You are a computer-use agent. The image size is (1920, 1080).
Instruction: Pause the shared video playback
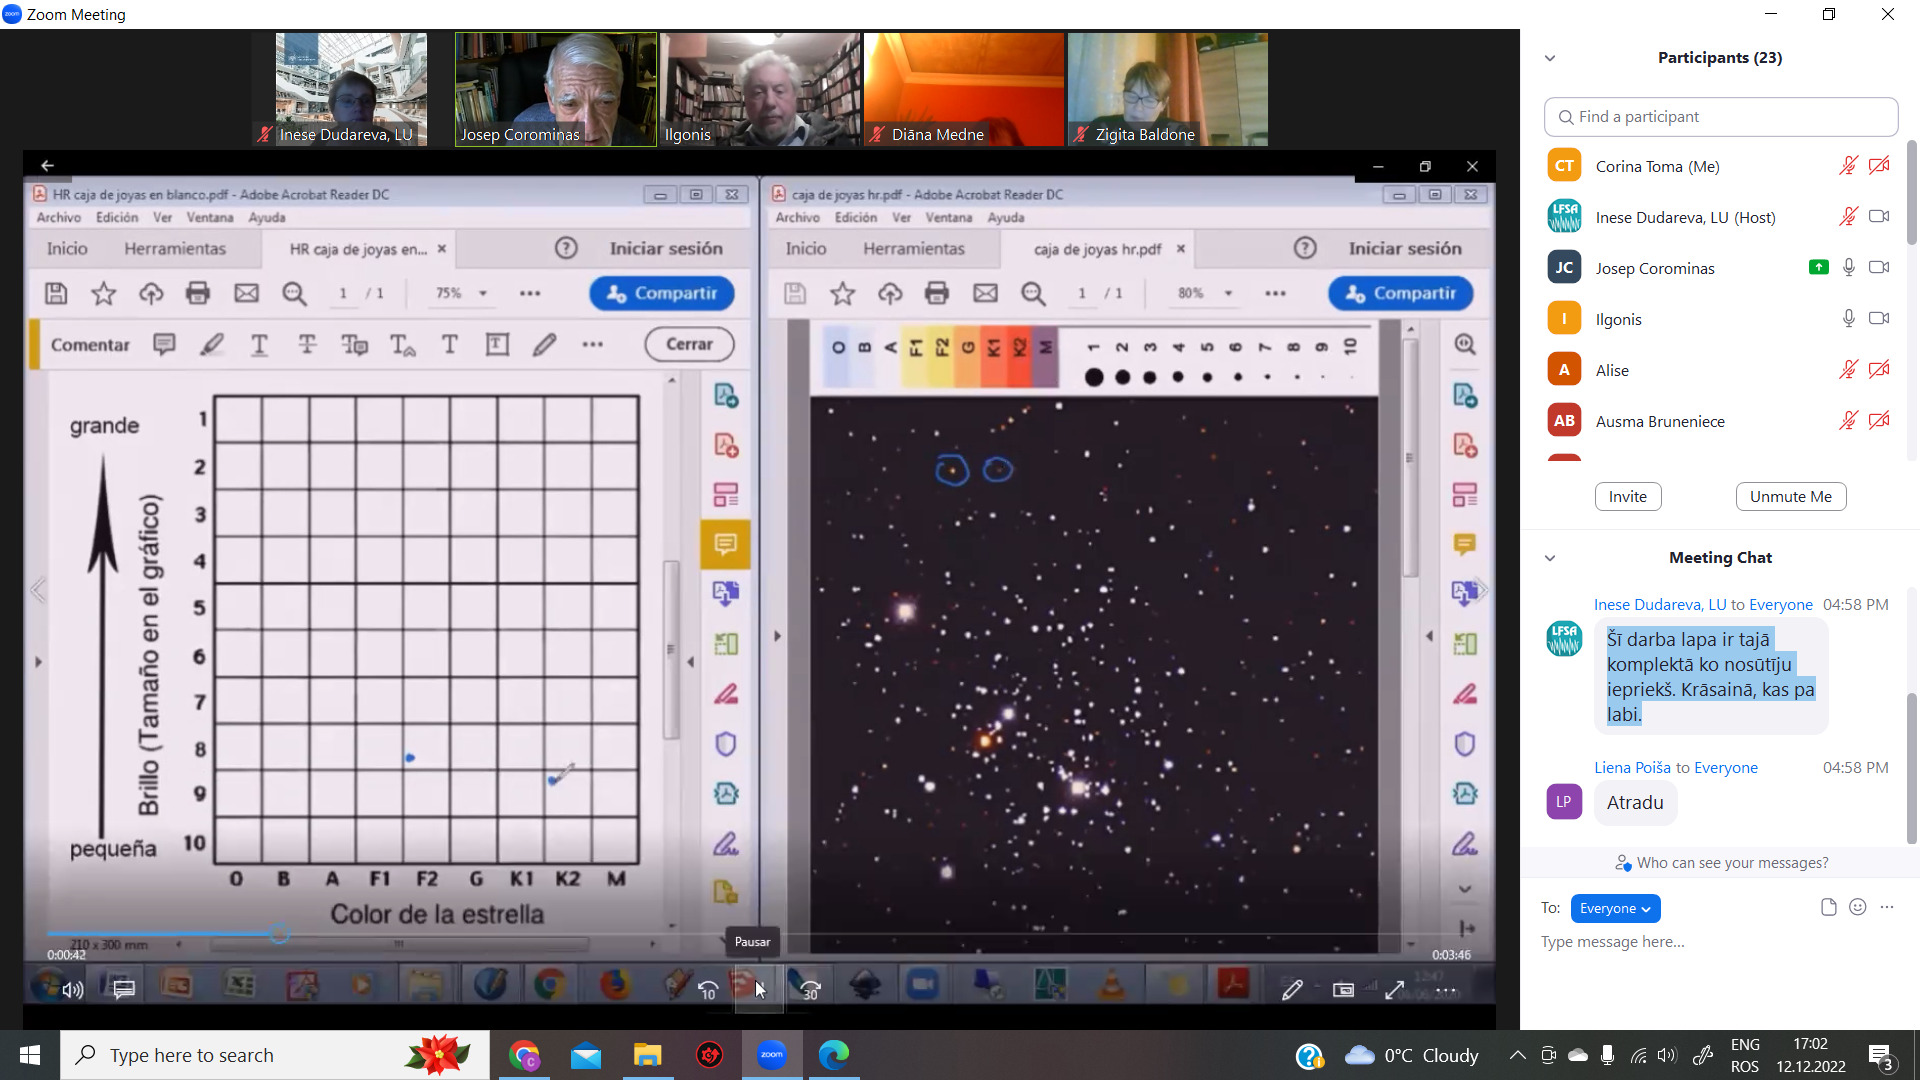[759, 989]
